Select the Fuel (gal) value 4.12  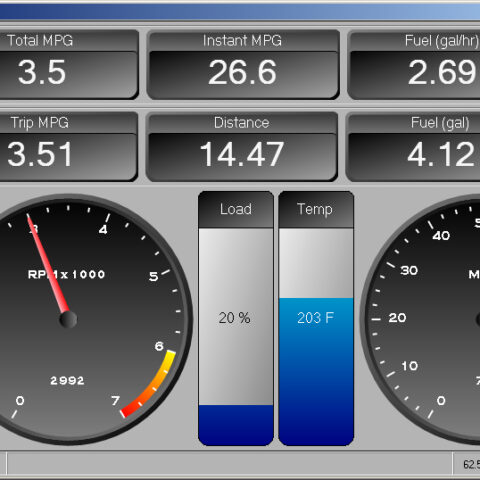pyautogui.click(x=441, y=154)
